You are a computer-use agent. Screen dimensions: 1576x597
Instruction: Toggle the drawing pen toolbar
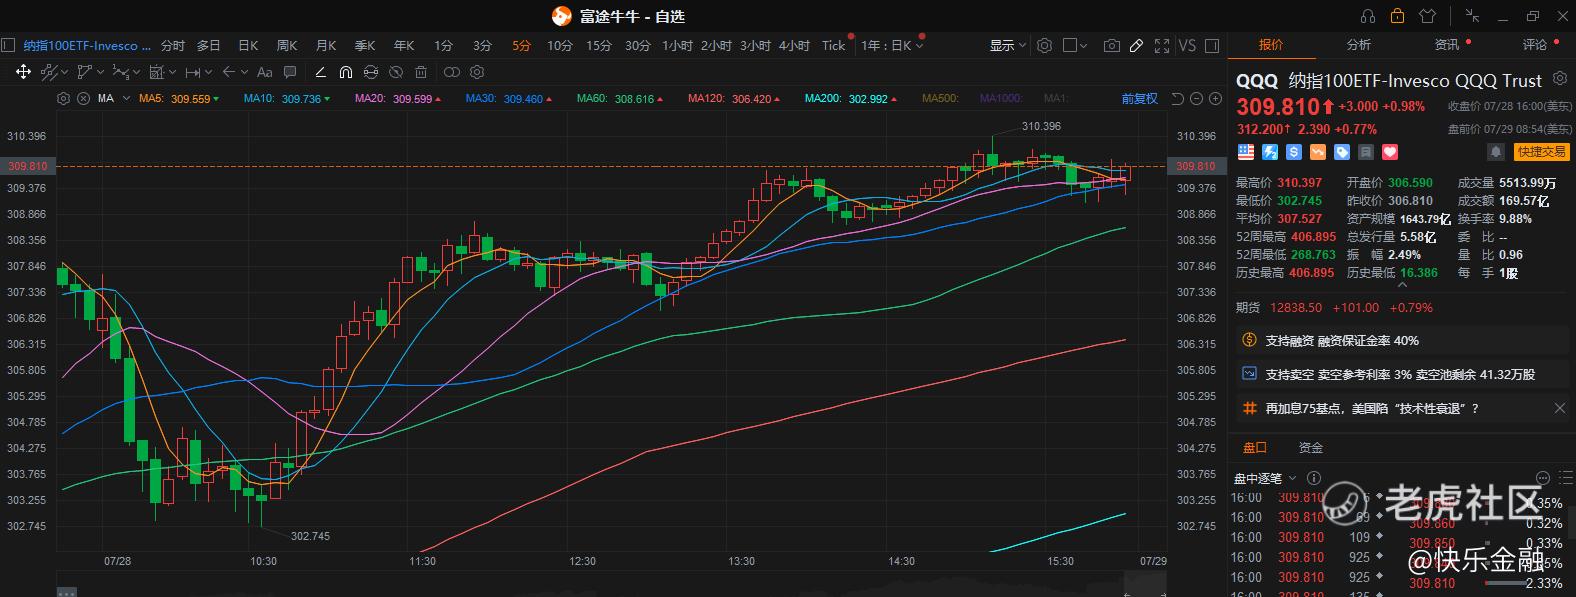click(1136, 45)
